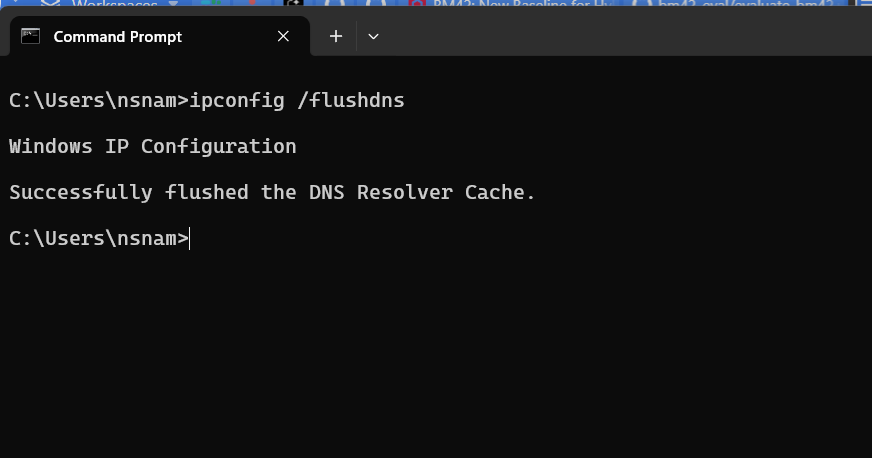Viewport: 872px width, 458px height.
Task: Click the blank terminal area below the prompt
Action: pos(436,350)
